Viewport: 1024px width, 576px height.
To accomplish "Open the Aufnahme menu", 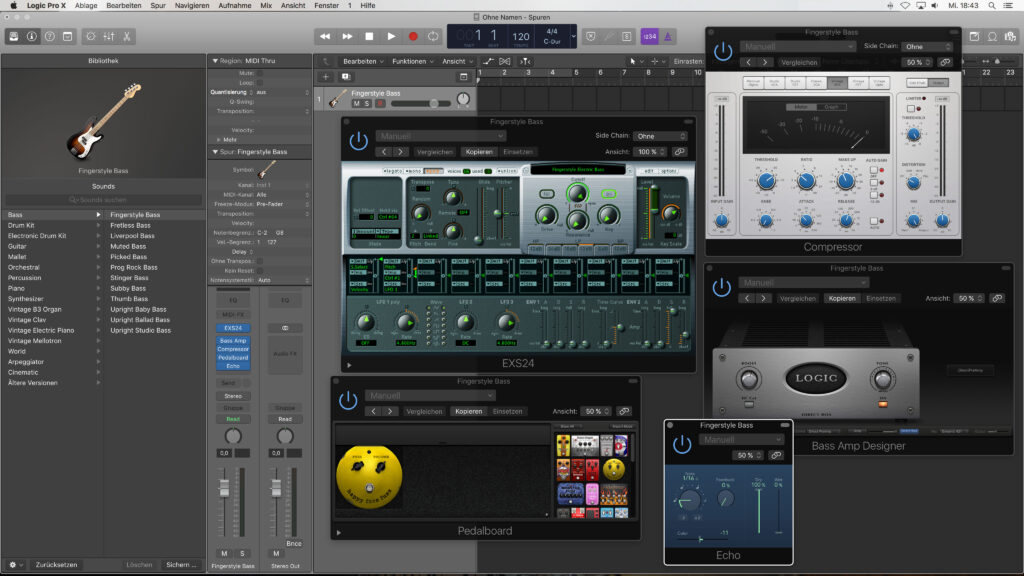I will pyautogui.click(x=234, y=5).
